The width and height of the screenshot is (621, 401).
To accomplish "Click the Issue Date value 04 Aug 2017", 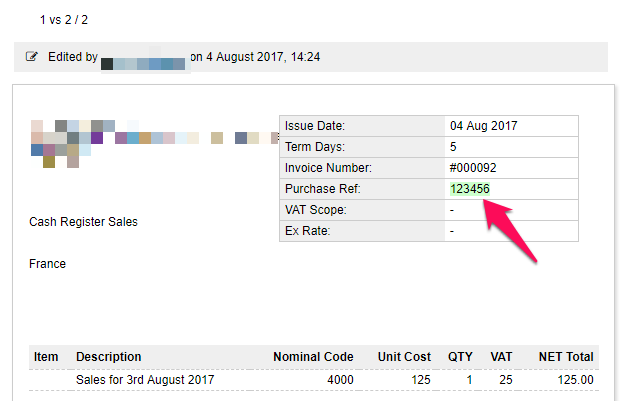I will (484, 126).
